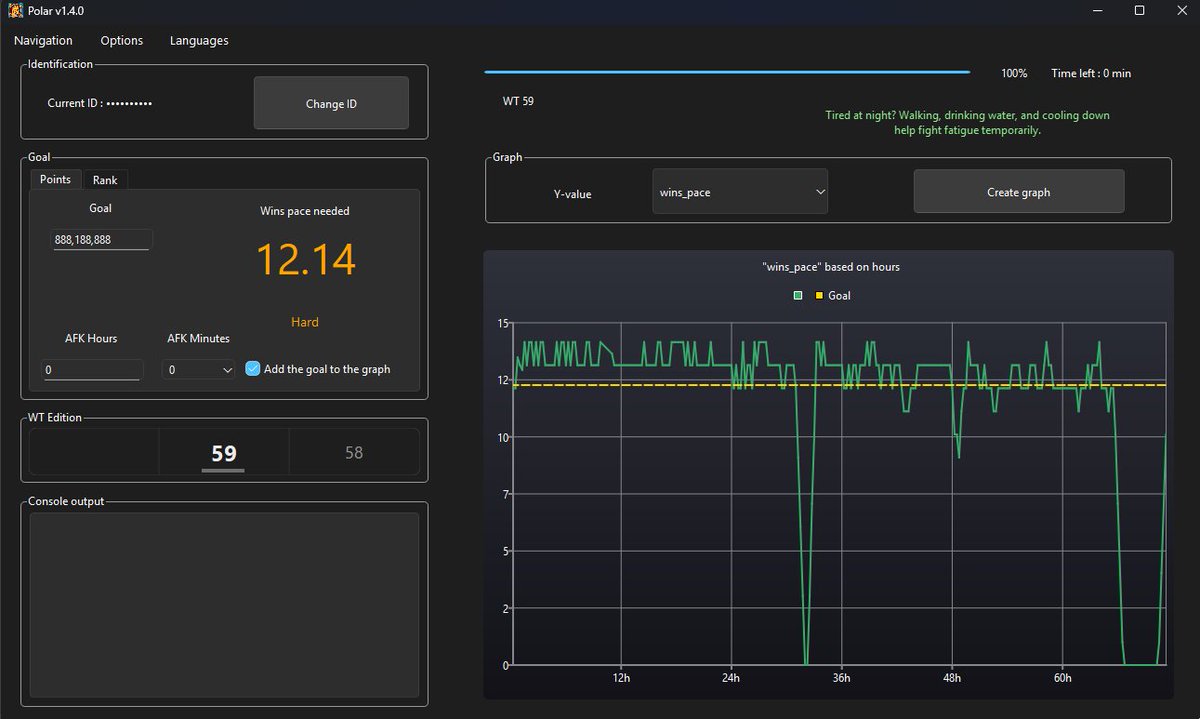Click the Goal text in chart legend
The height and width of the screenshot is (719, 1200).
(840, 296)
